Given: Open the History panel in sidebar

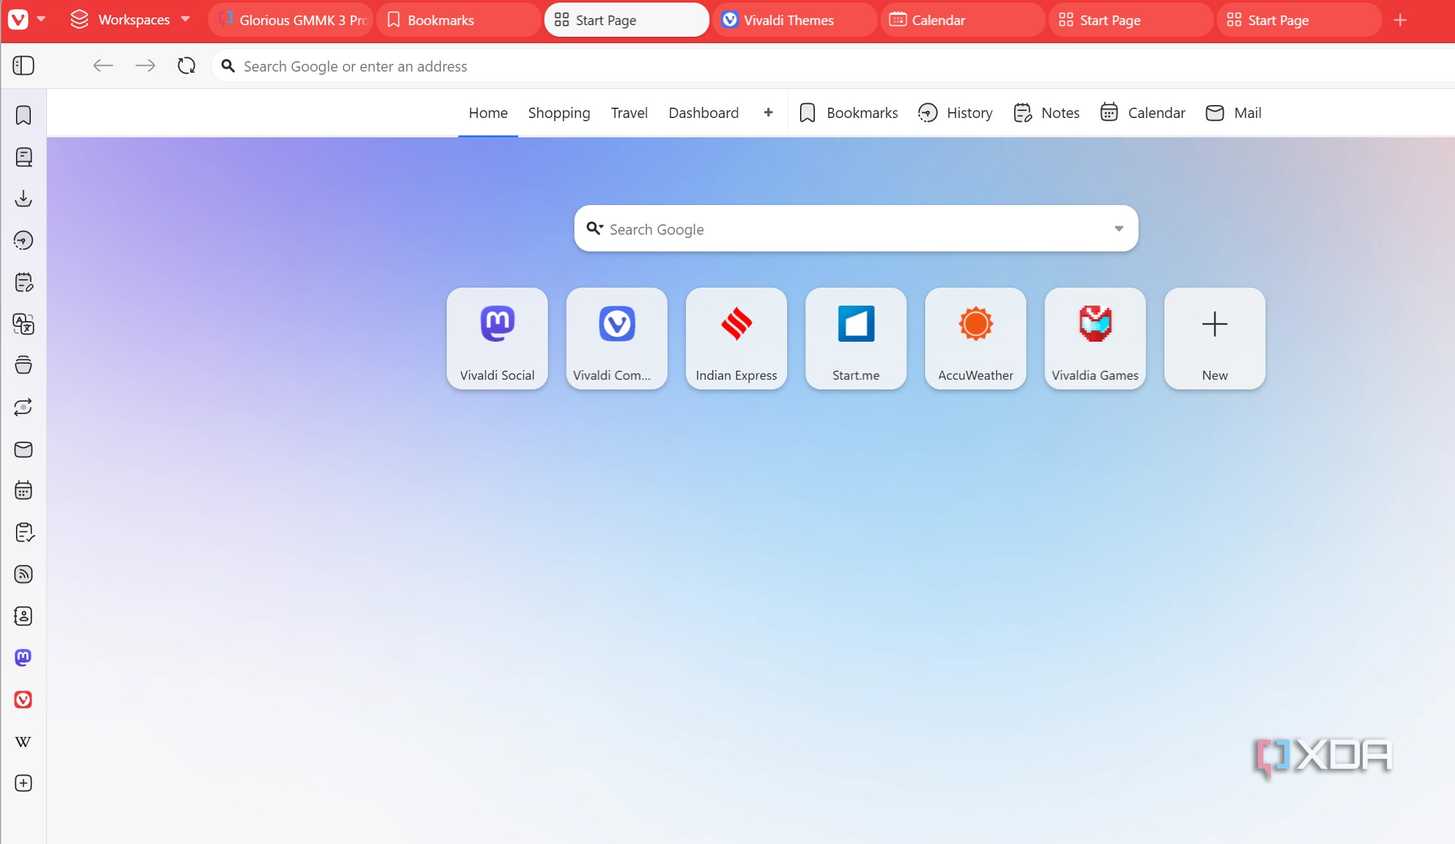Looking at the screenshot, I should [x=23, y=240].
